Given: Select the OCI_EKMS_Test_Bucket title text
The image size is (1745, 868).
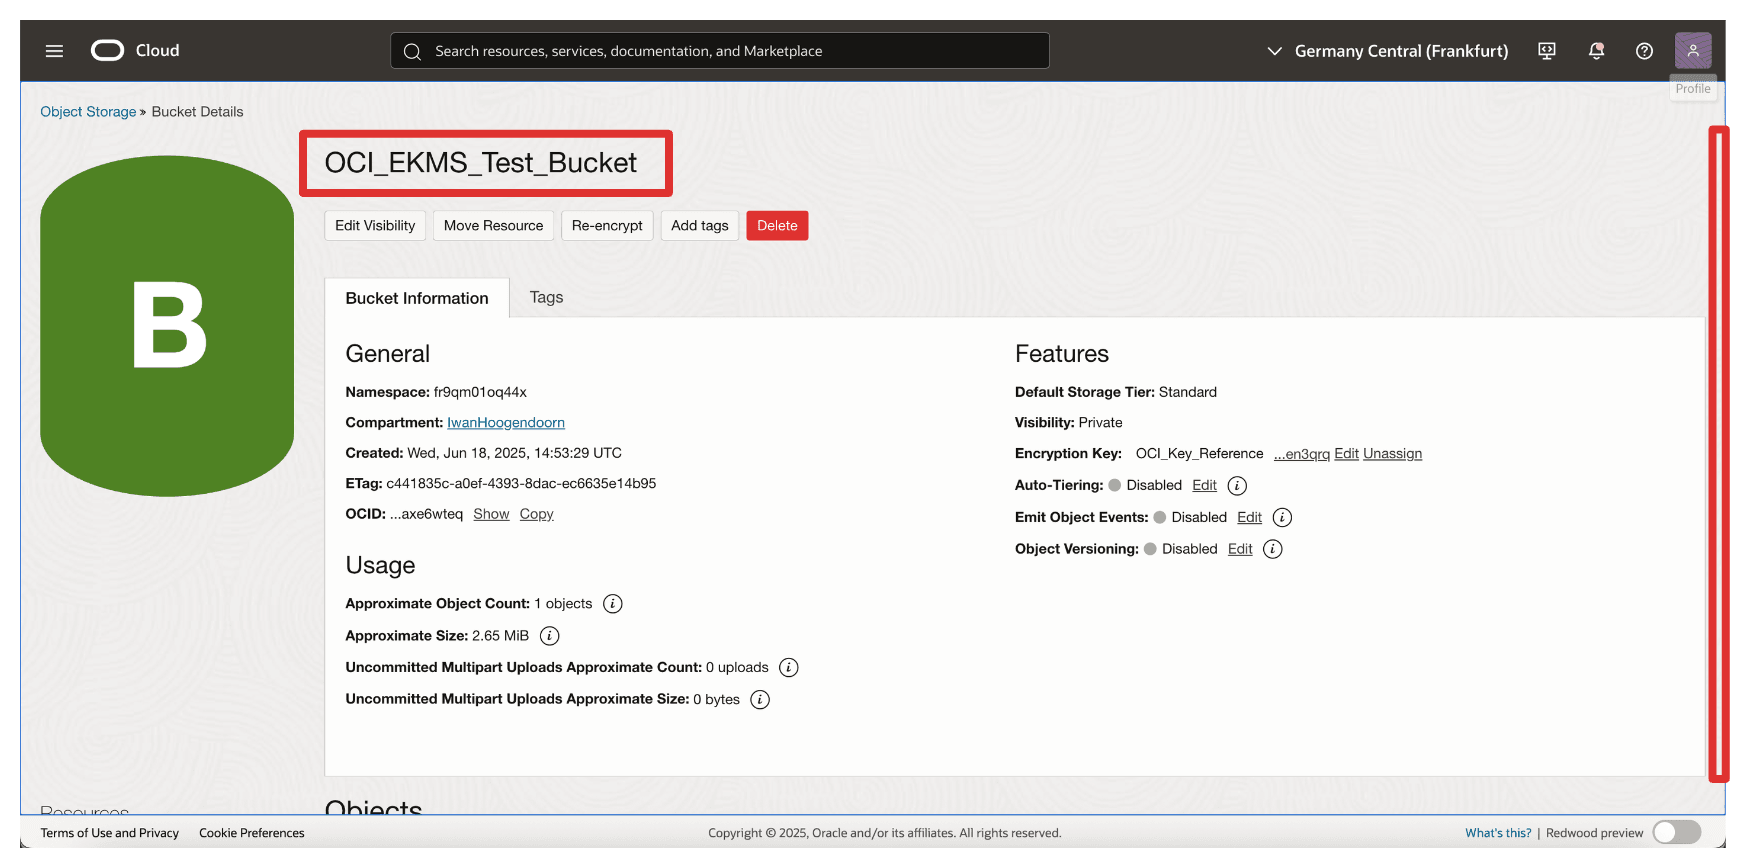Looking at the screenshot, I should tap(481, 163).
